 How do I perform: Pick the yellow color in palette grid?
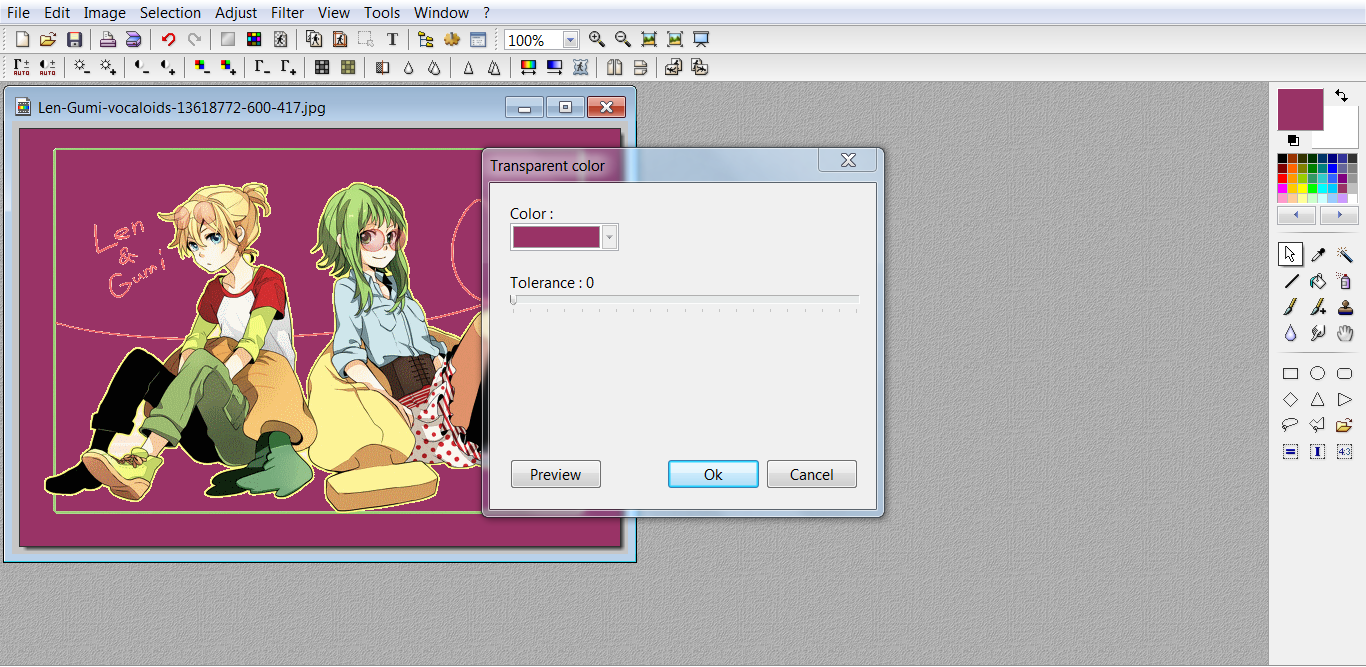pyautogui.click(x=1304, y=188)
